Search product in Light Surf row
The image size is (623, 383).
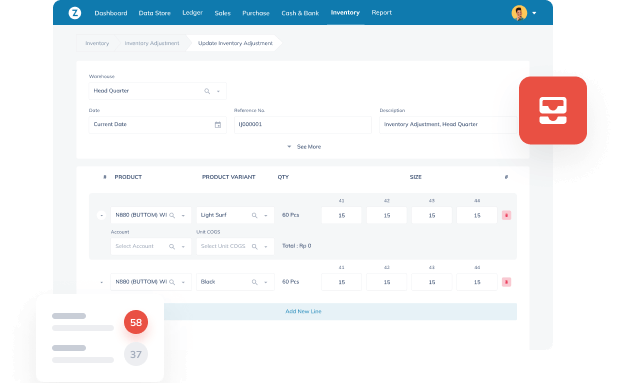172,215
